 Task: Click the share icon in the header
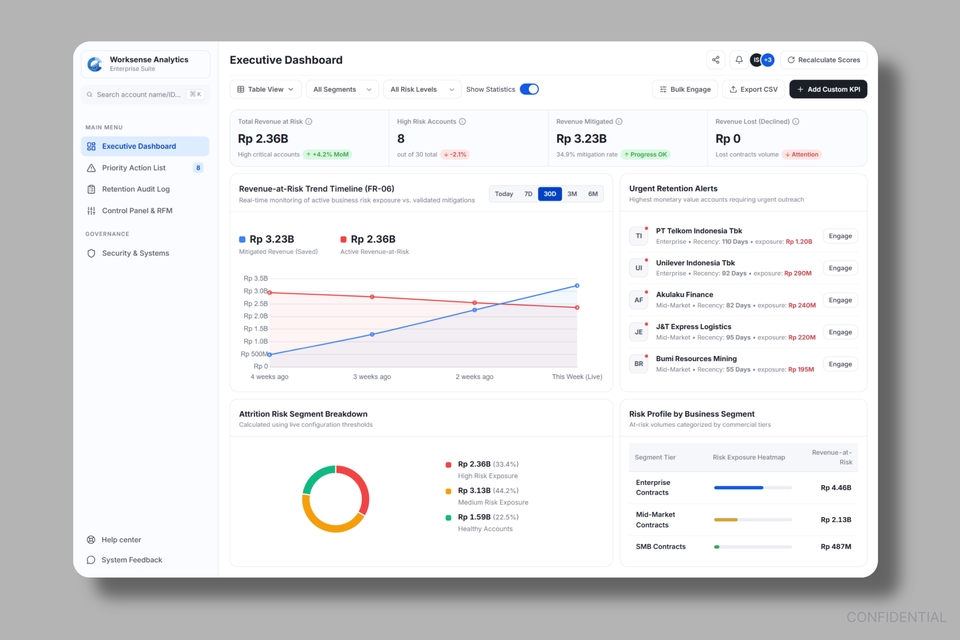(715, 60)
